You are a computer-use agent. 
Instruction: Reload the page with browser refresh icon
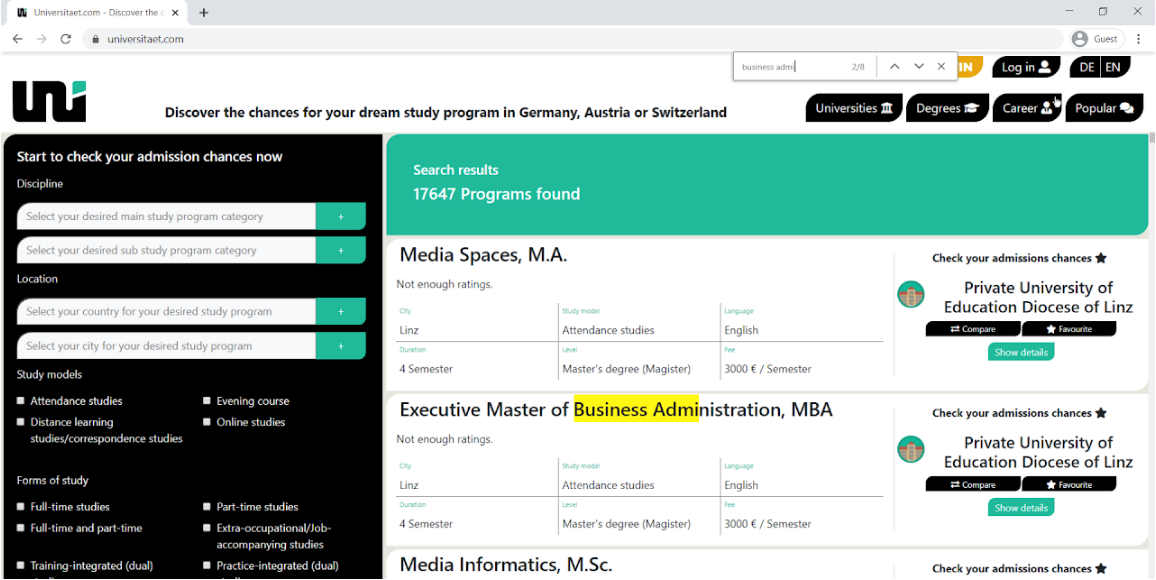click(x=66, y=39)
